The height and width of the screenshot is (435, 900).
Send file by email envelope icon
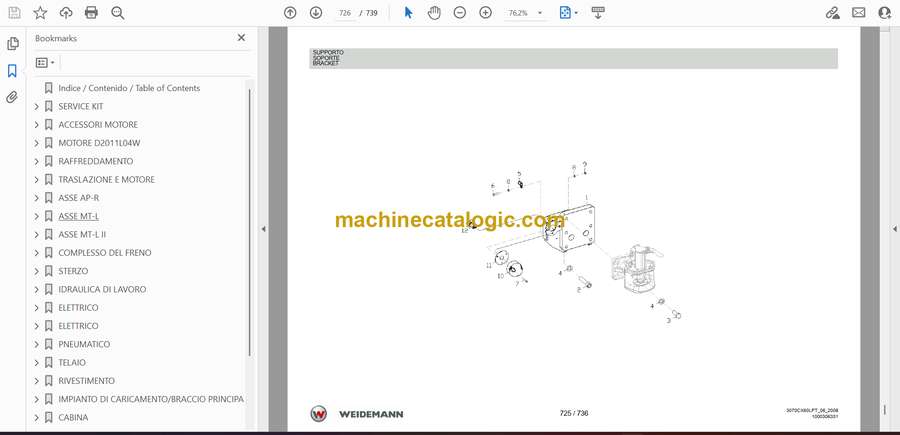(x=859, y=13)
